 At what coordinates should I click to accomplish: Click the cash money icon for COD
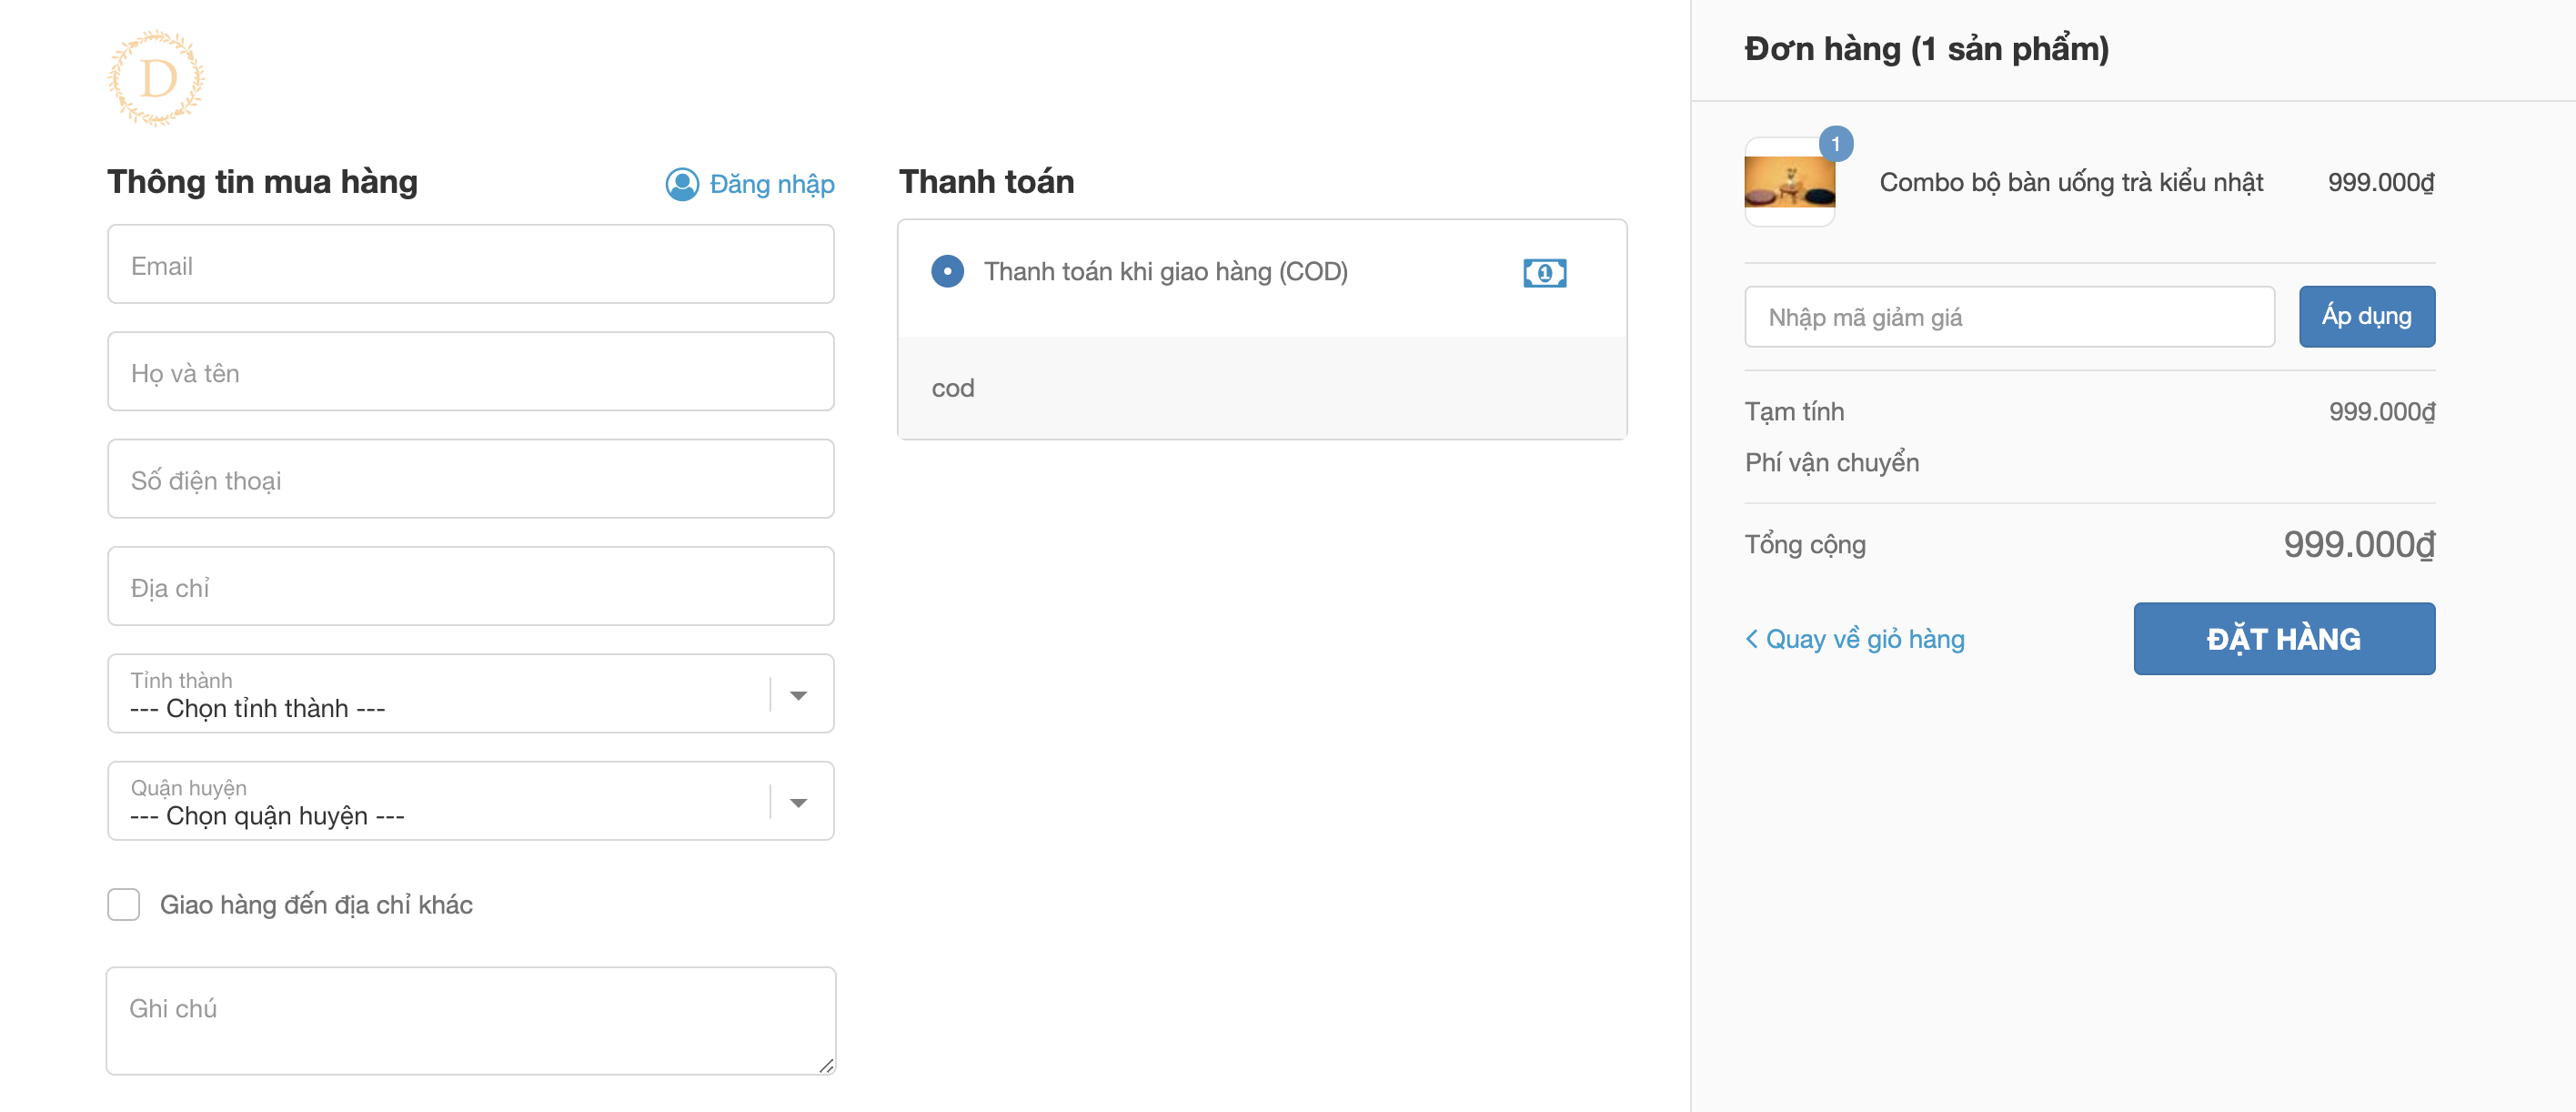(x=1544, y=272)
